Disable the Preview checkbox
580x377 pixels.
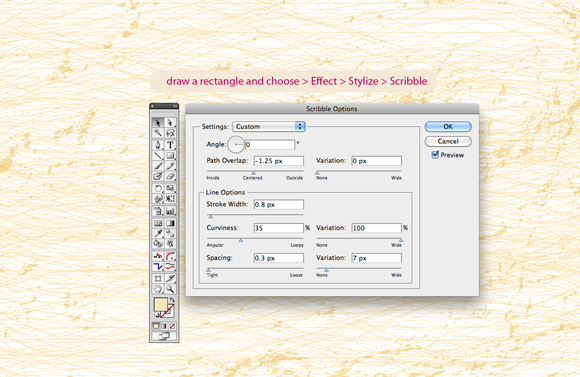(x=435, y=155)
